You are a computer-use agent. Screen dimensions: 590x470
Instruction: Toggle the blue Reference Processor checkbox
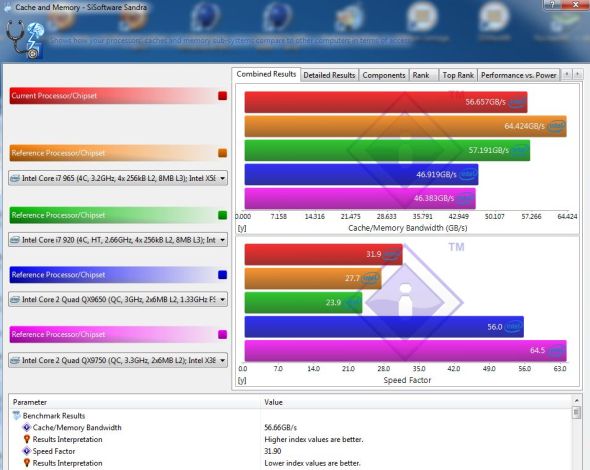222,275
